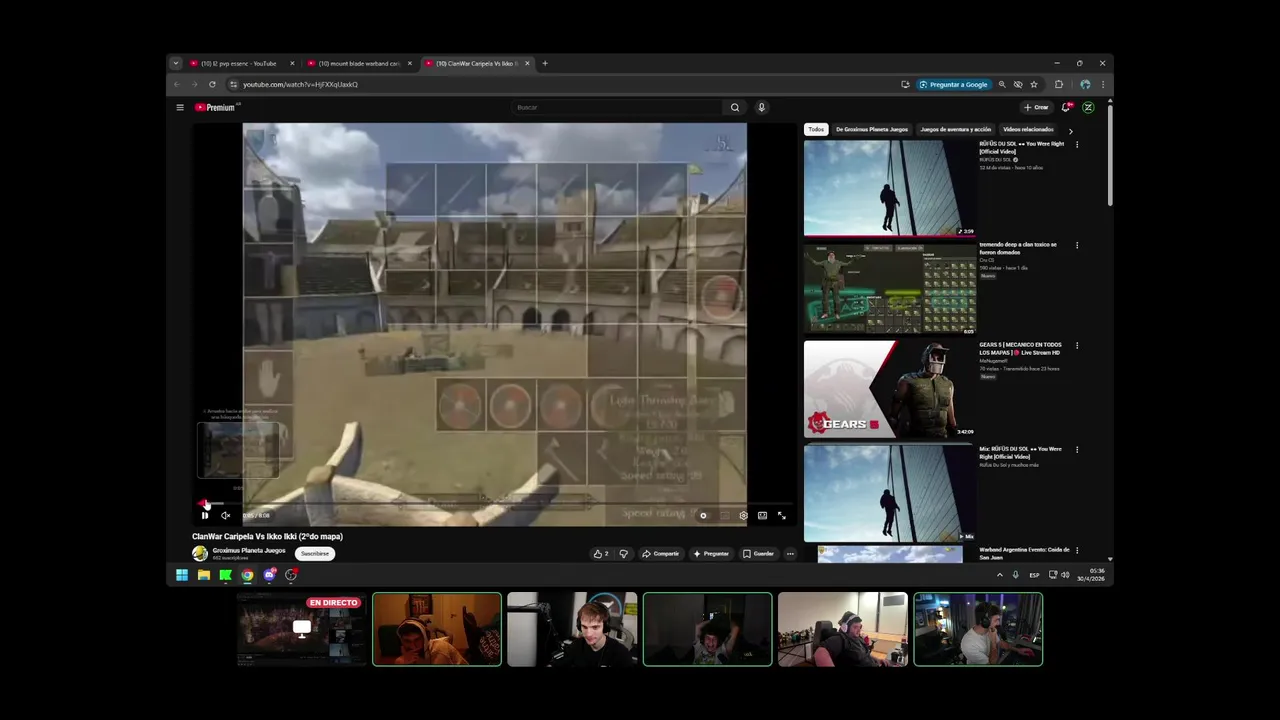Show more filter chips with the right arrow
Image resolution: width=1280 pixels, height=720 pixels.
pyautogui.click(x=1070, y=130)
